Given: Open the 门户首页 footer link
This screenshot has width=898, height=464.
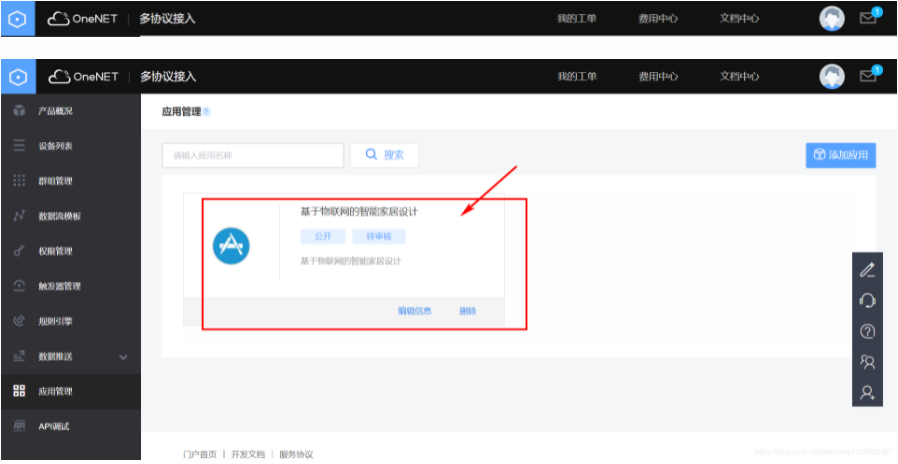Looking at the screenshot, I should [x=200, y=454].
